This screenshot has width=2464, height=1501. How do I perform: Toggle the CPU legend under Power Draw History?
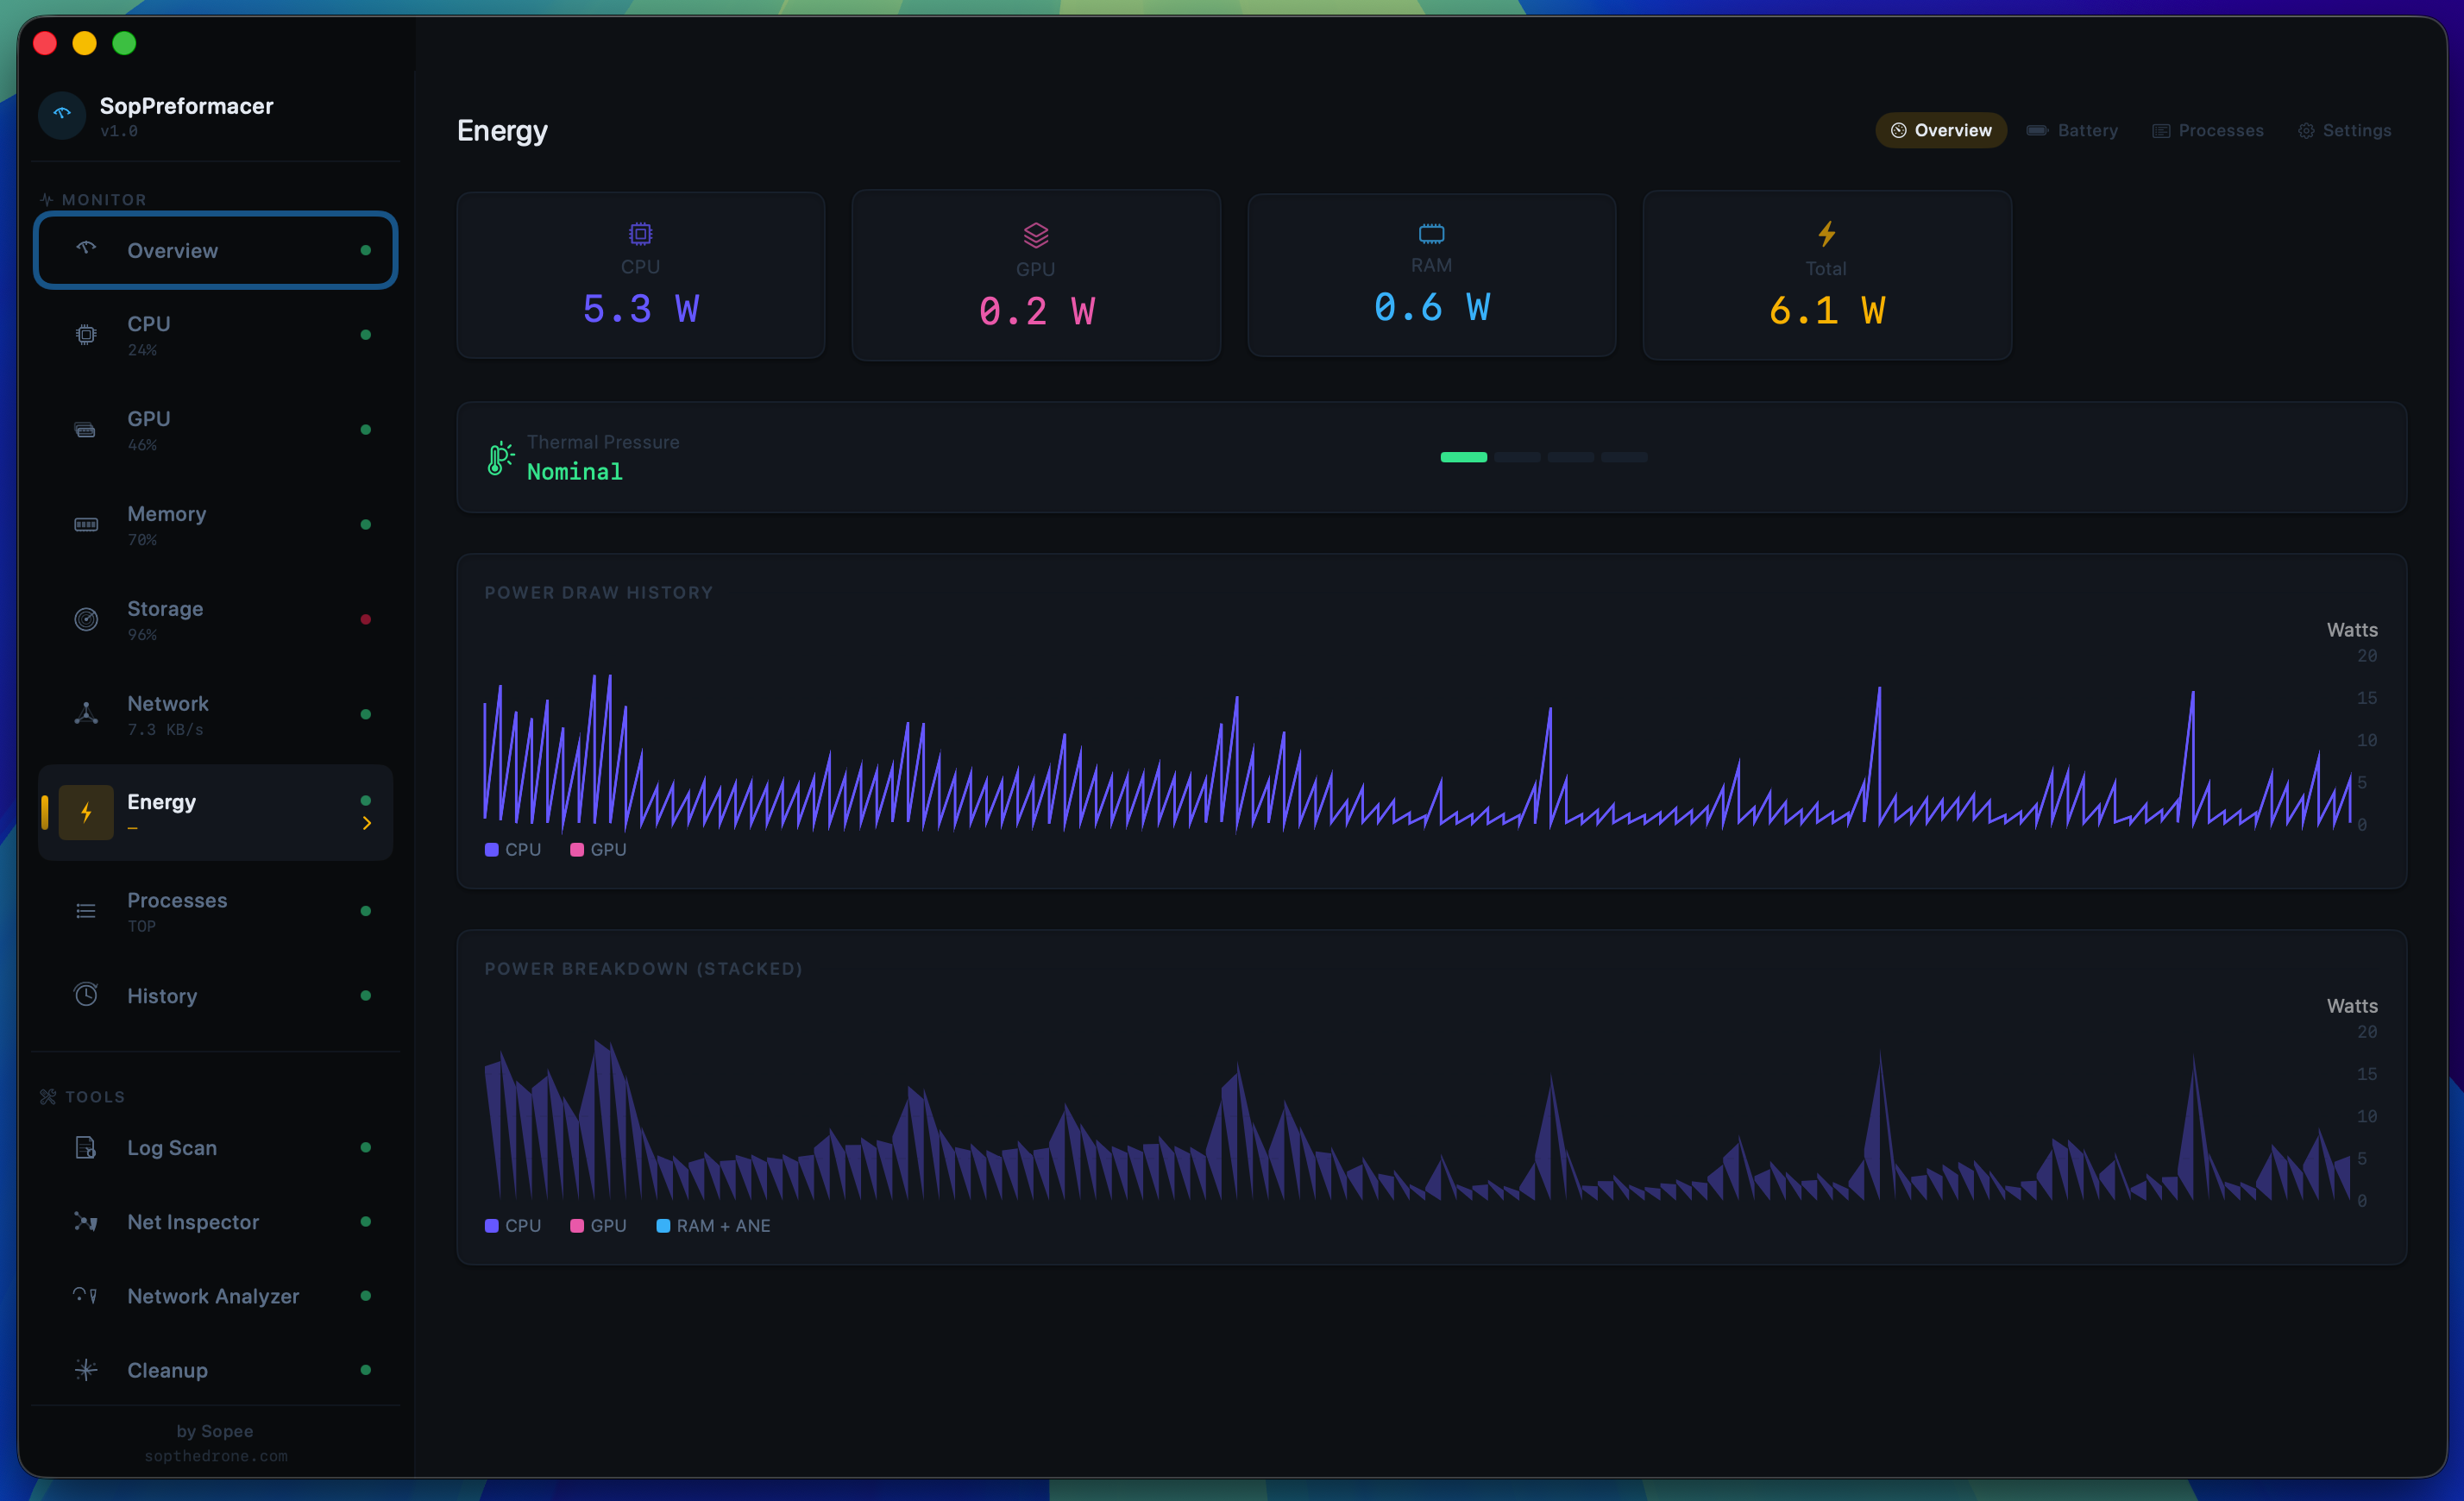tap(512, 849)
